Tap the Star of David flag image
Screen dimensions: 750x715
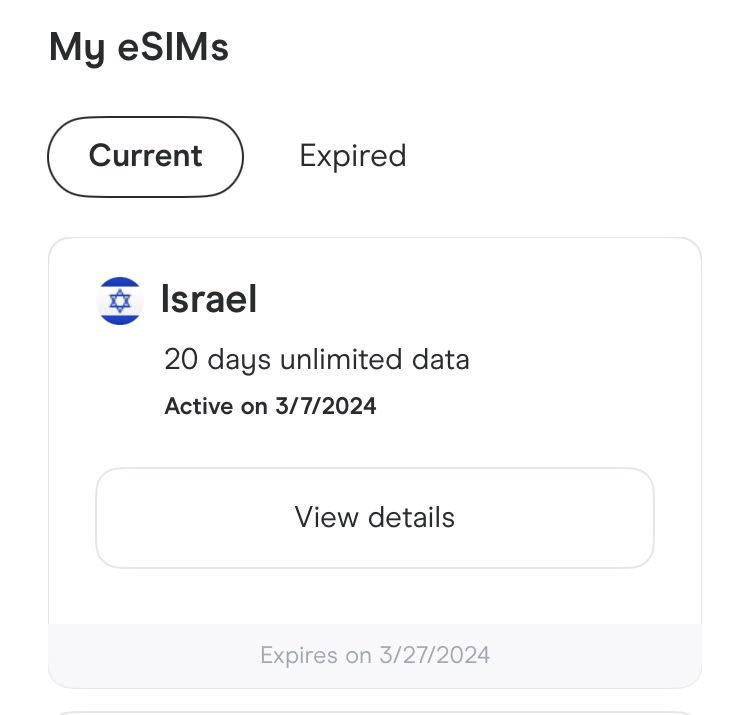click(x=120, y=301)
